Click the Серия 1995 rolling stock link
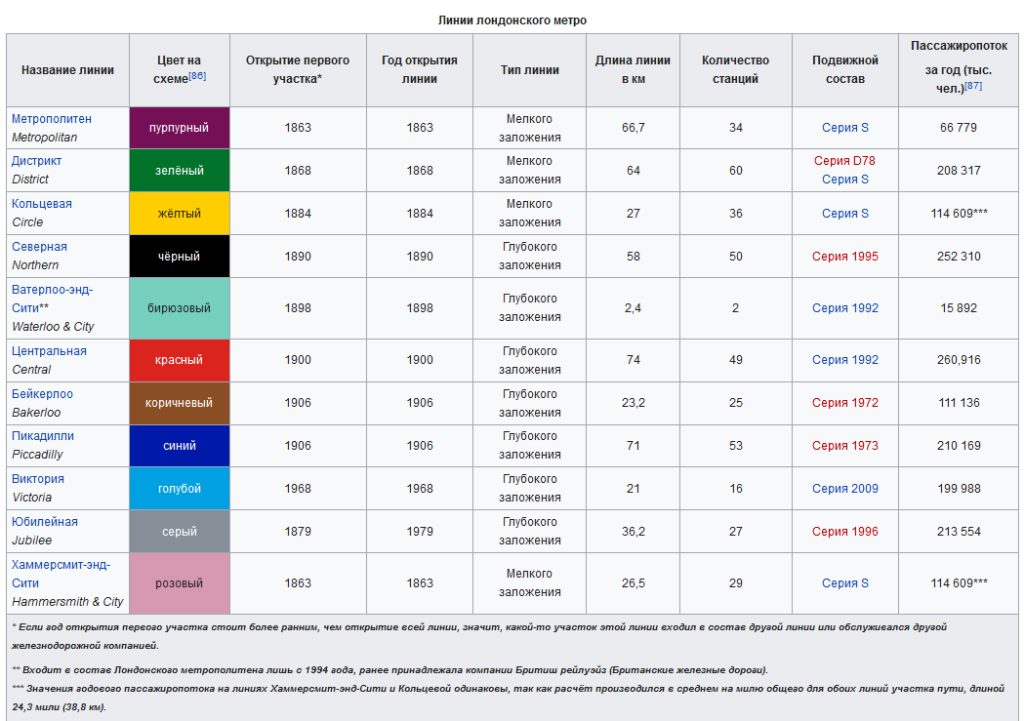Image resolution: width=1024 pixels, height=721 pixels. [845, 257]
